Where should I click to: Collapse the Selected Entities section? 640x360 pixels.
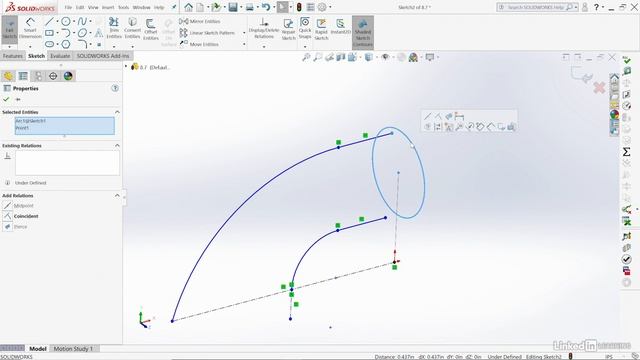point(117,112)
